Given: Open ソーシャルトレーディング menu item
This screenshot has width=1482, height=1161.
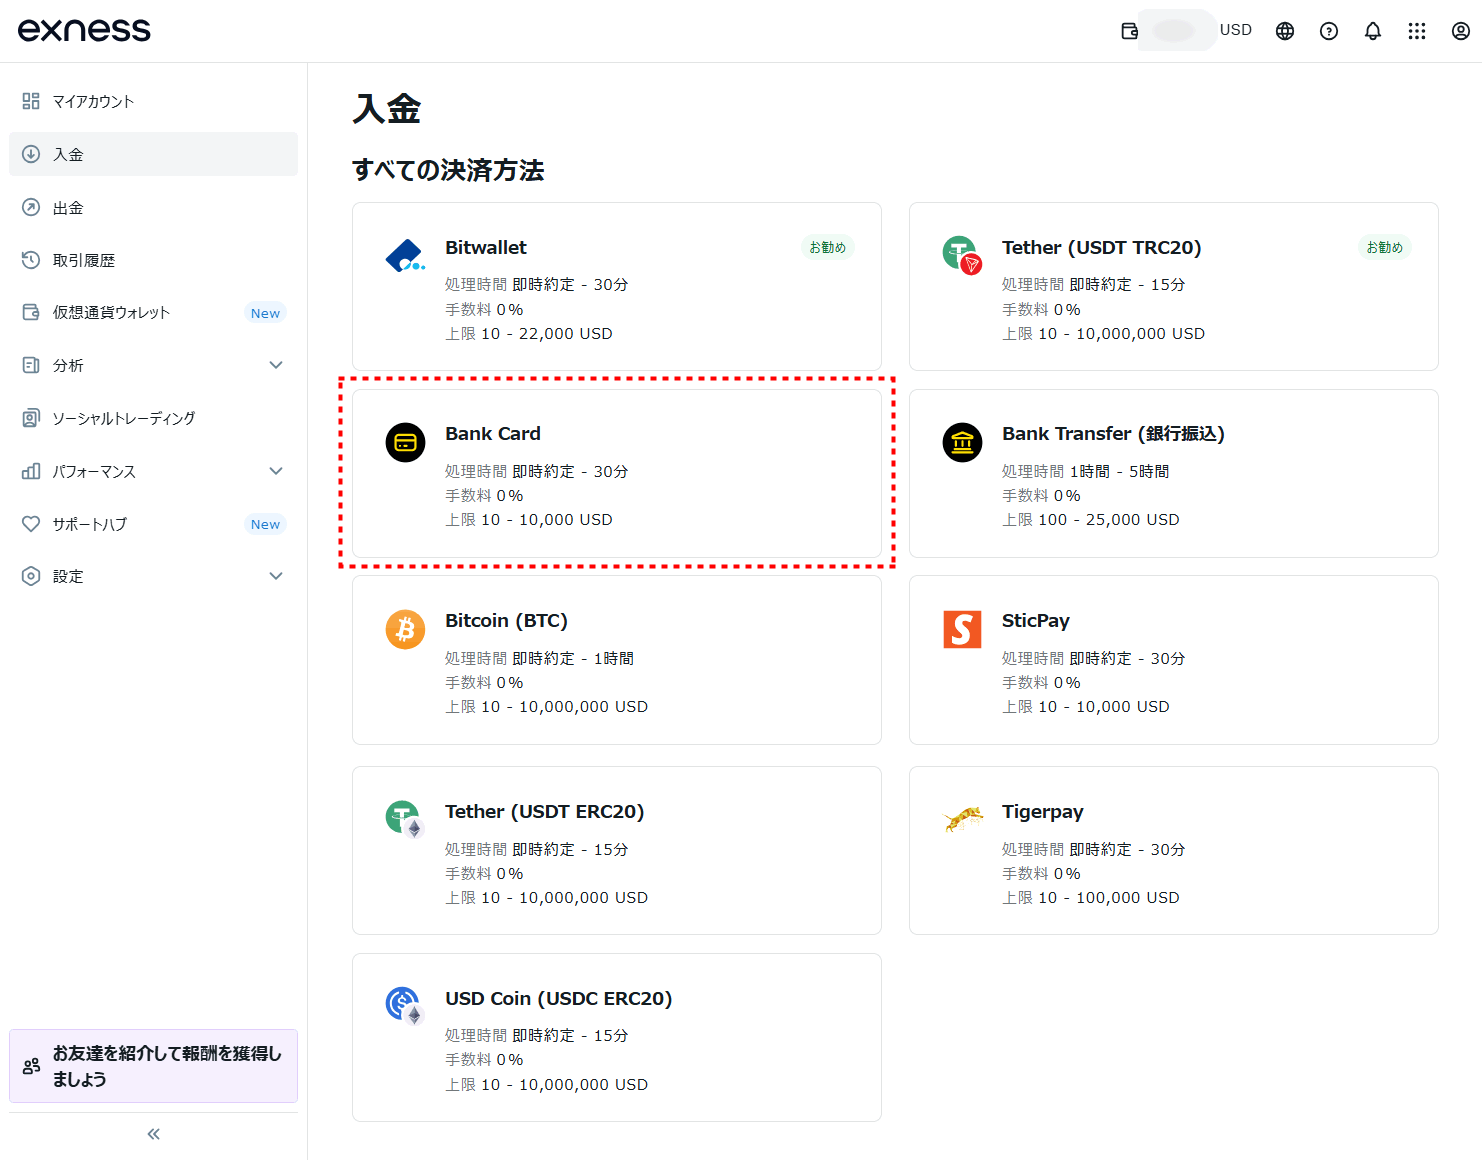Looking at the screenshot, I should click(x=153, y=418).
